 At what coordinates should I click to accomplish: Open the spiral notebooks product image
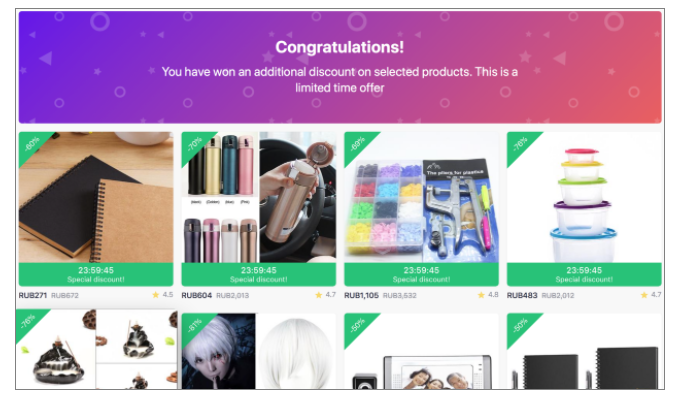tap(96, 197)
